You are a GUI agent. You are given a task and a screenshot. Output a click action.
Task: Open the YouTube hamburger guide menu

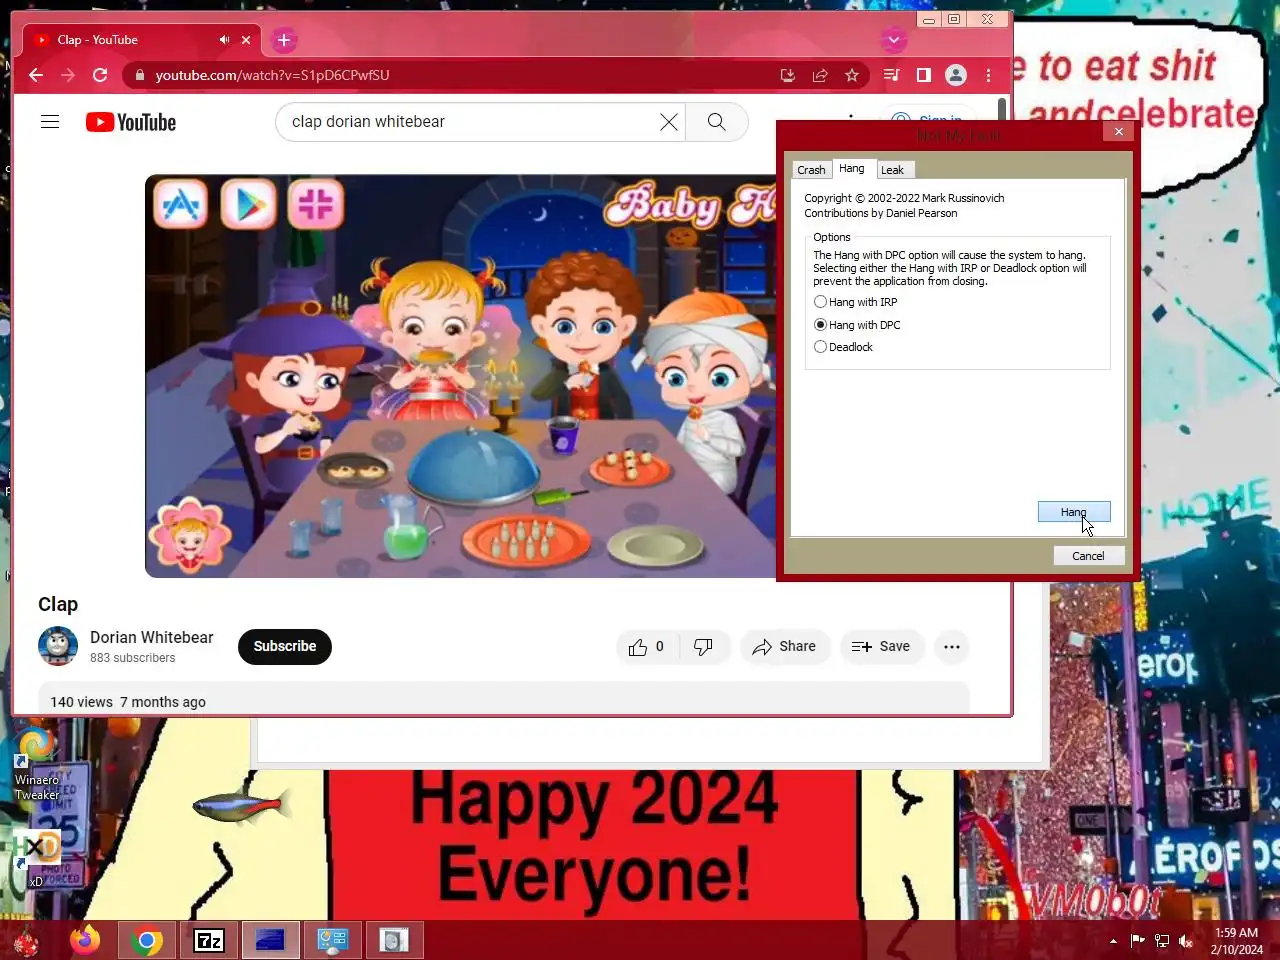[x=50, y=122]
